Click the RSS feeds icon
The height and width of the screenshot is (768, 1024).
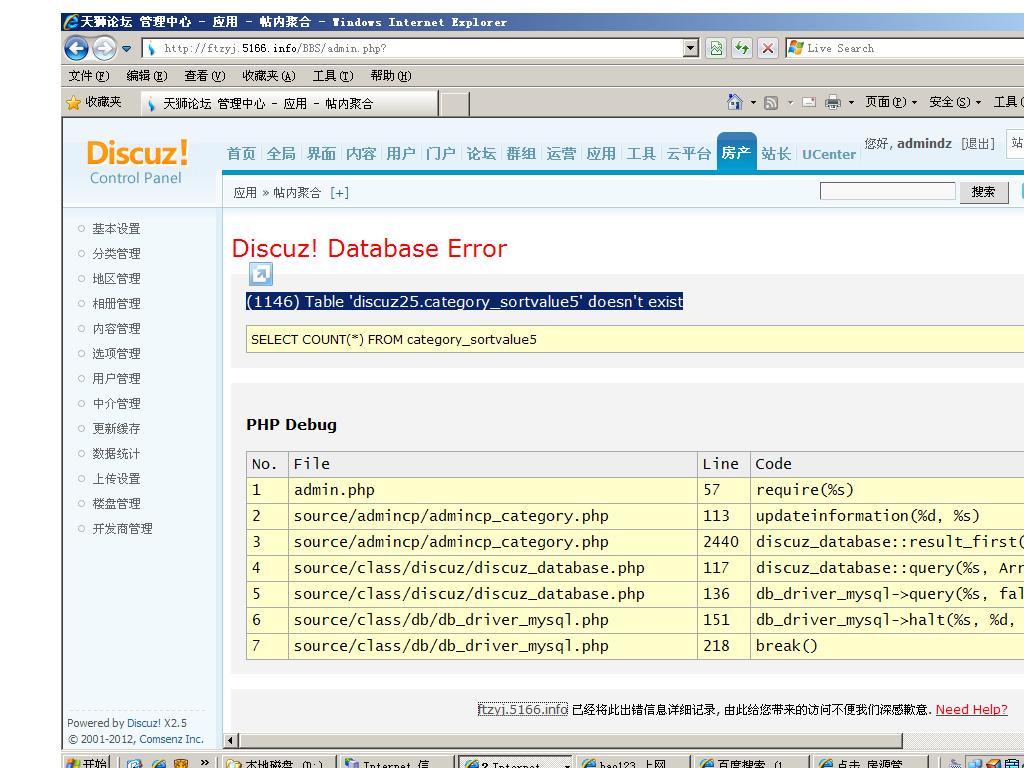(x=771, y=103)
